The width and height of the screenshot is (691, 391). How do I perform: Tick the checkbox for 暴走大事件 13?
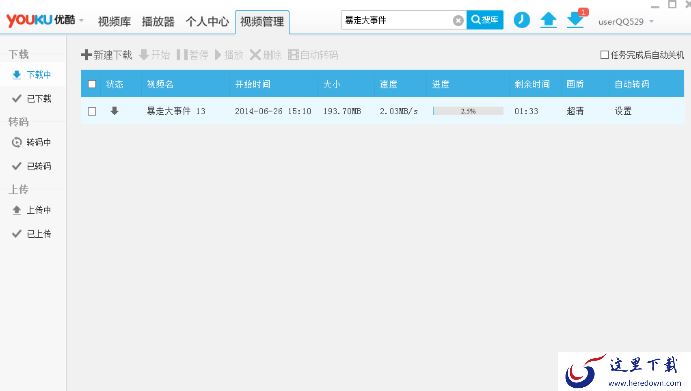pos(92,111)
